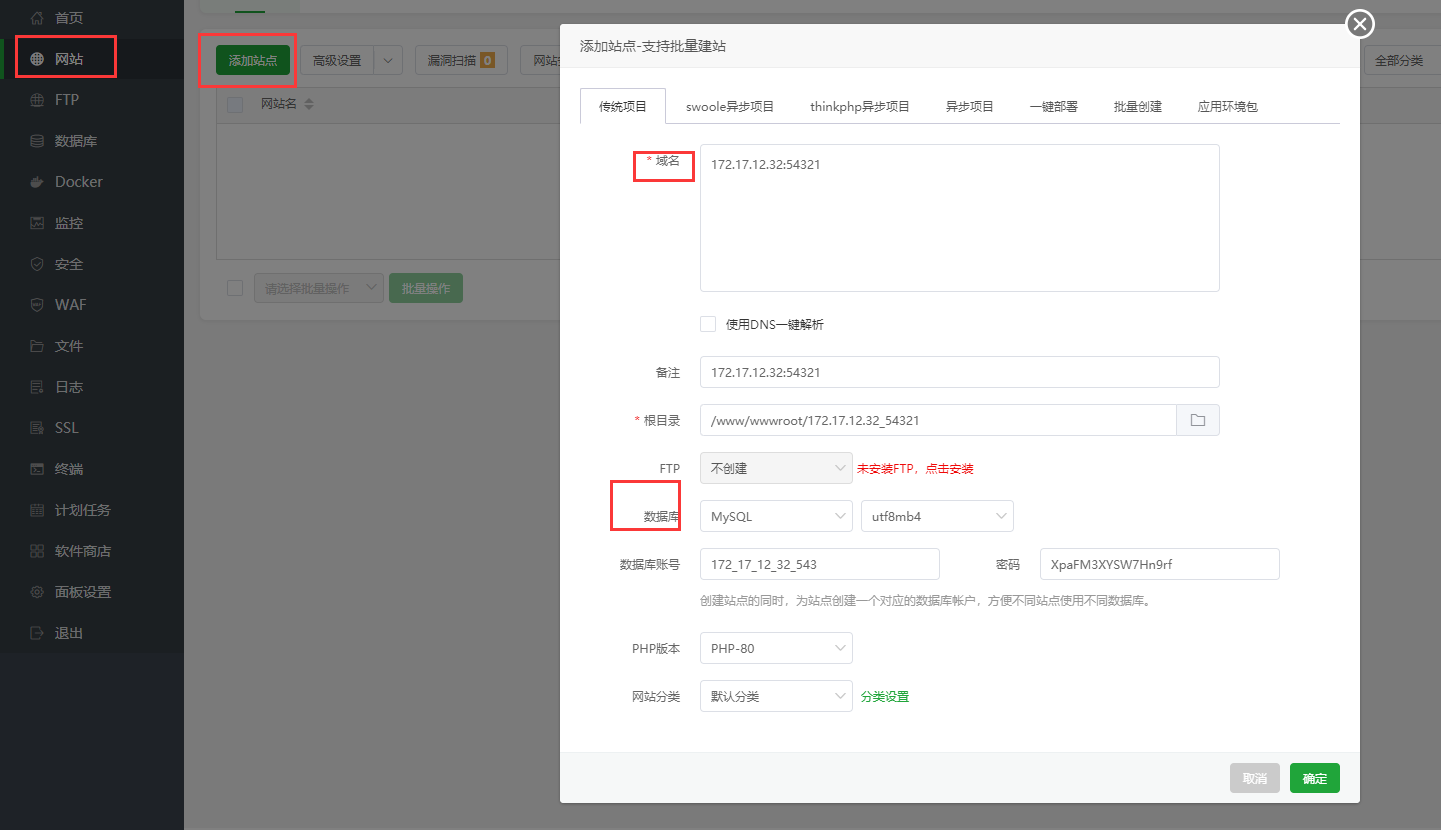Click the root directory path field
This screenshot has height=830, width=1441.
coord(938,420)
